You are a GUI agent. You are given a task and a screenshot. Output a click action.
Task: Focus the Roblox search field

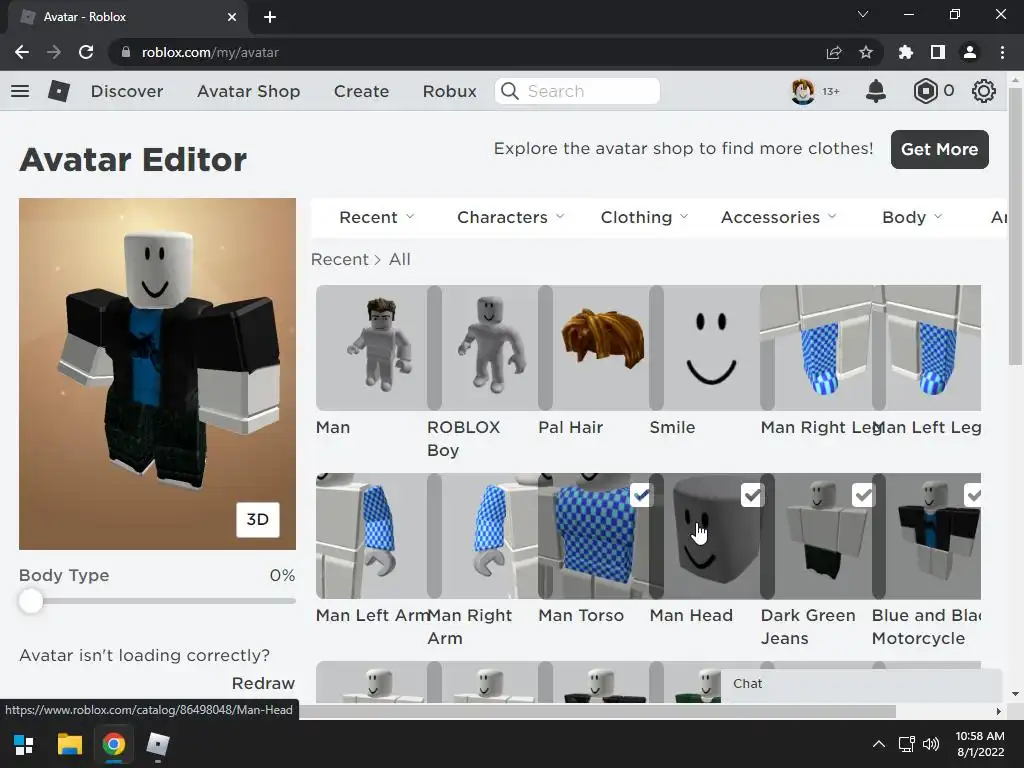(x=577, y=91)
